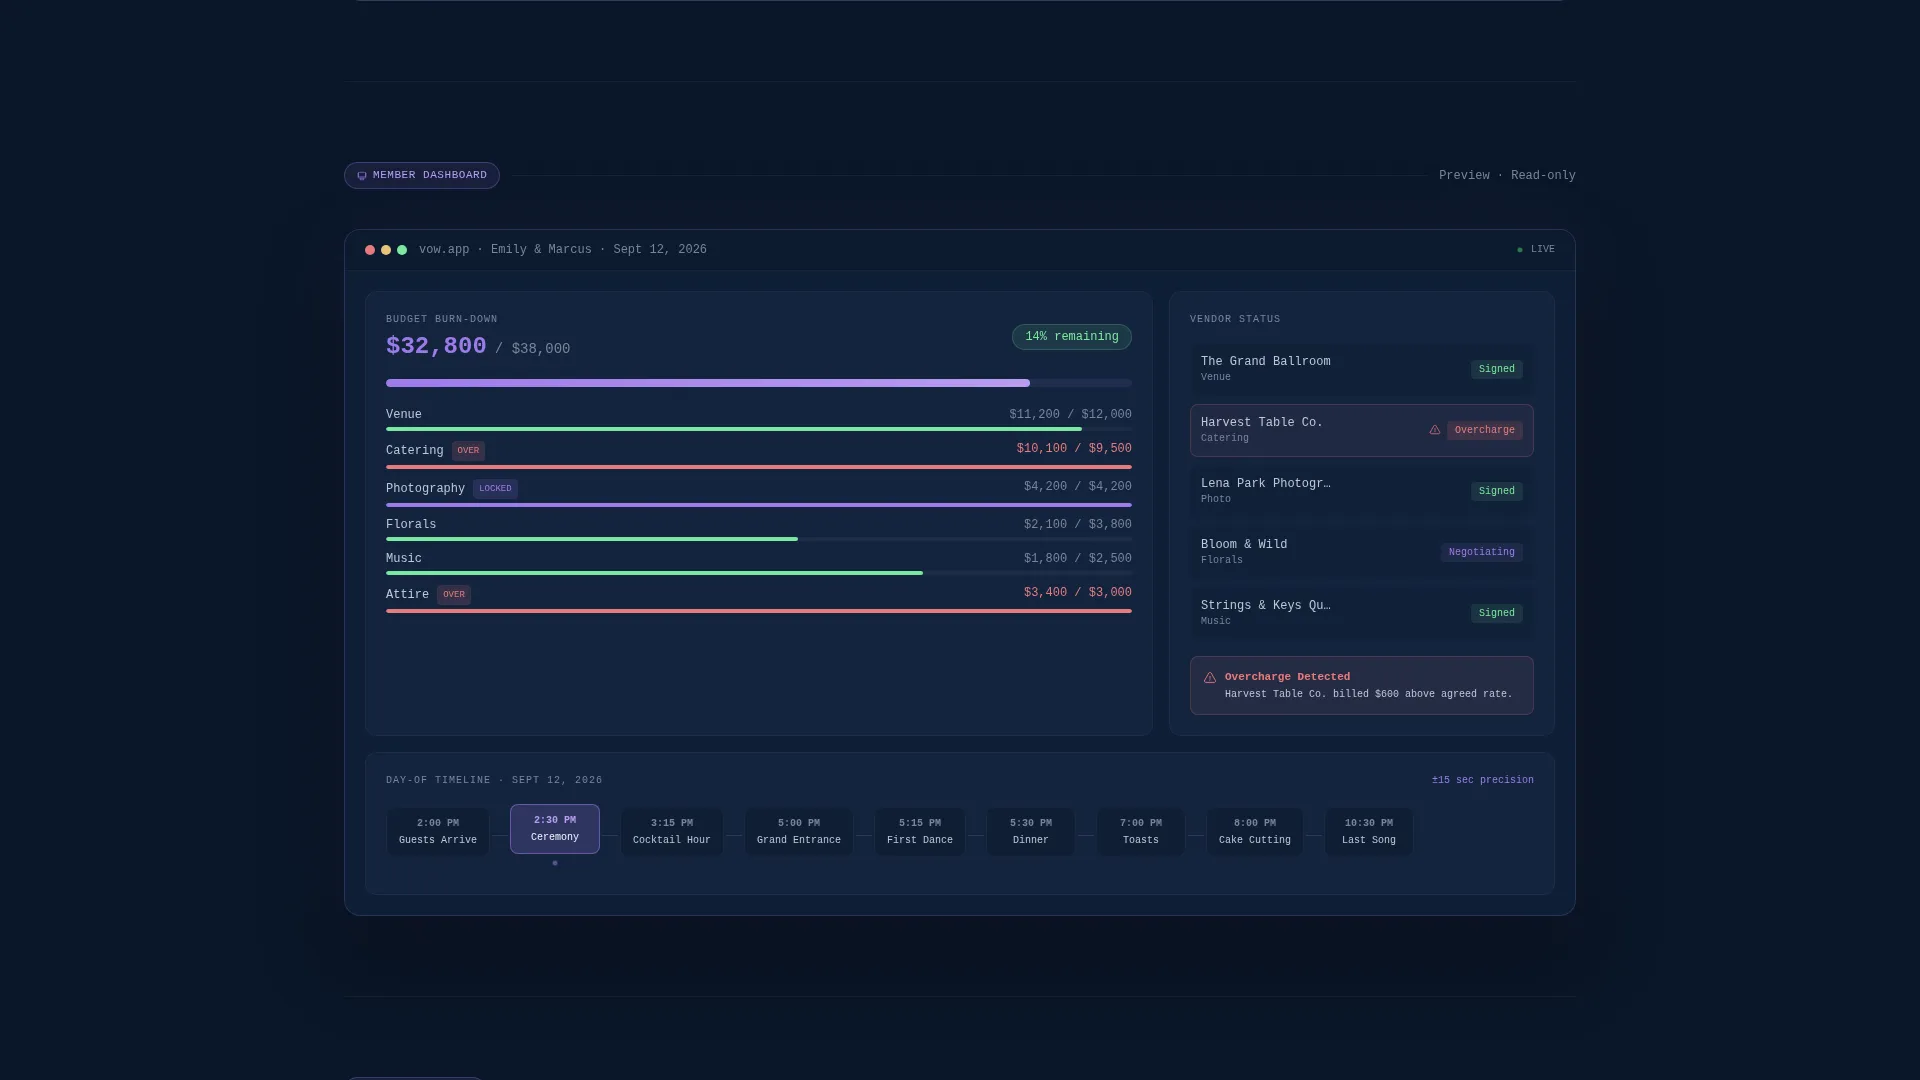This screenshot has height=1080, width=1920.
Task: Select the 5:00 PM Grand Entrance event
Action: [799, 832]
